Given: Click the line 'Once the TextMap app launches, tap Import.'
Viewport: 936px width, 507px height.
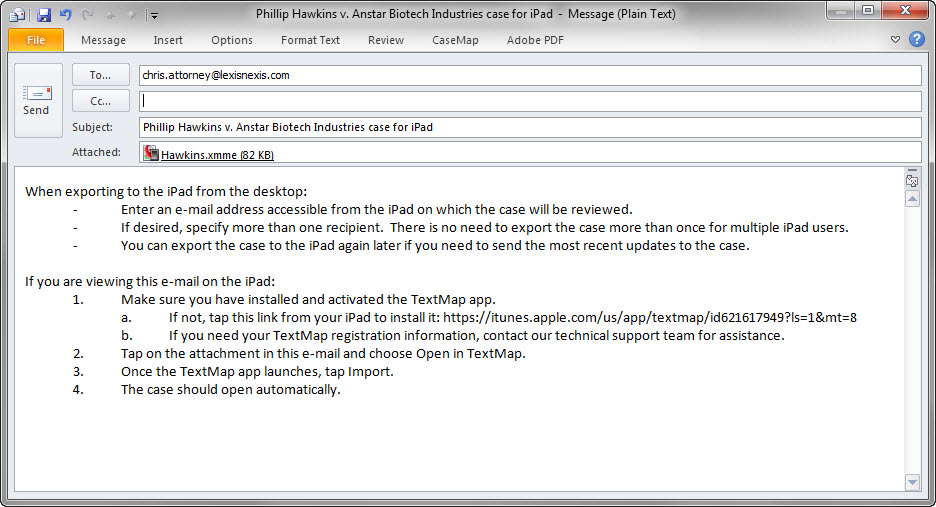Looking at the screenshot, I should pos(257,371).
